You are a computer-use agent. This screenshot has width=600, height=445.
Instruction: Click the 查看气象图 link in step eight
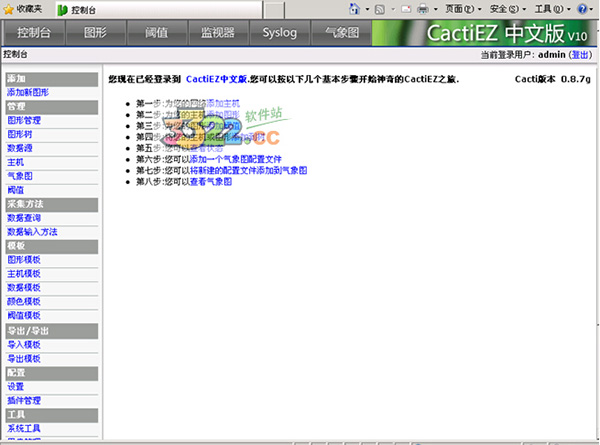click(211, 182)
